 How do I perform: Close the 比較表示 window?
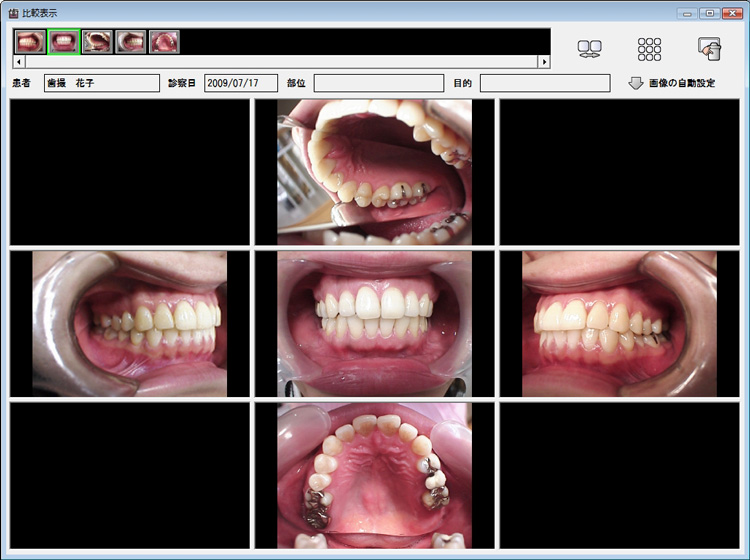pos(732,13)
